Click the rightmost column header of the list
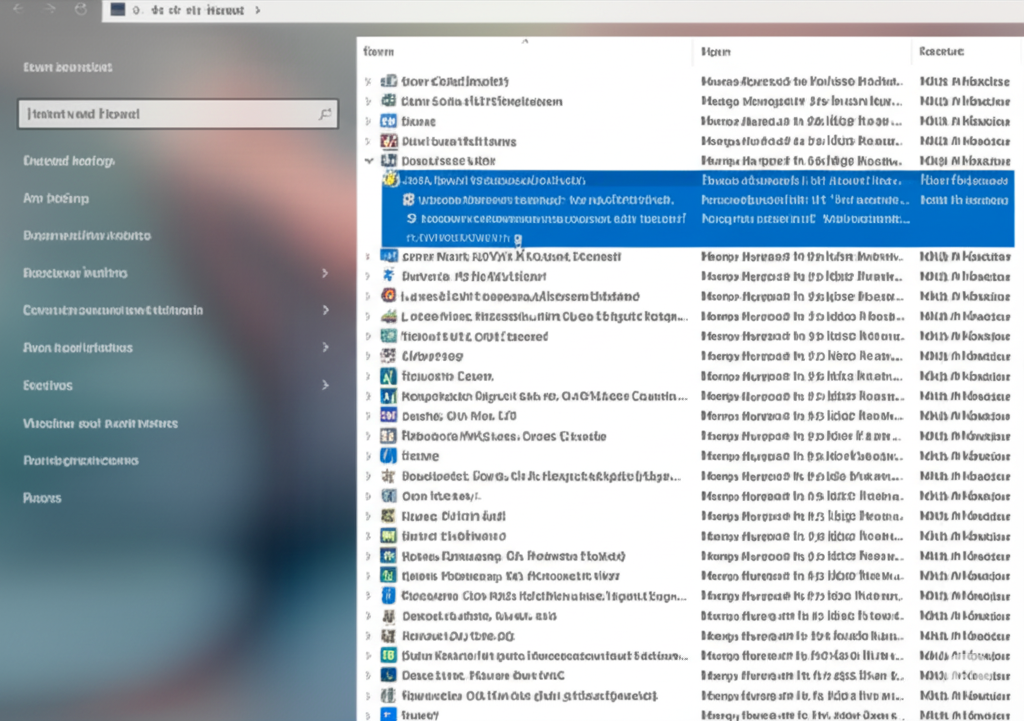The width and height of the screenshot is (1024, 721). [x=941, y=51]
